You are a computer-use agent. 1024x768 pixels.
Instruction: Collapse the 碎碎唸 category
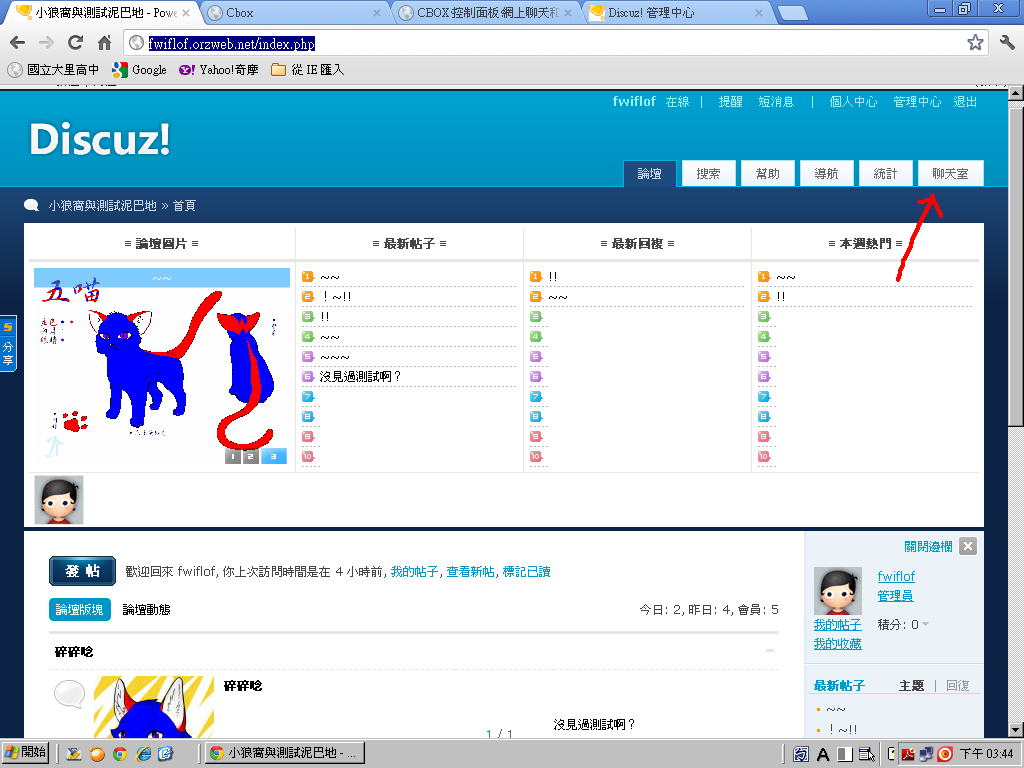tap(770, 651)
